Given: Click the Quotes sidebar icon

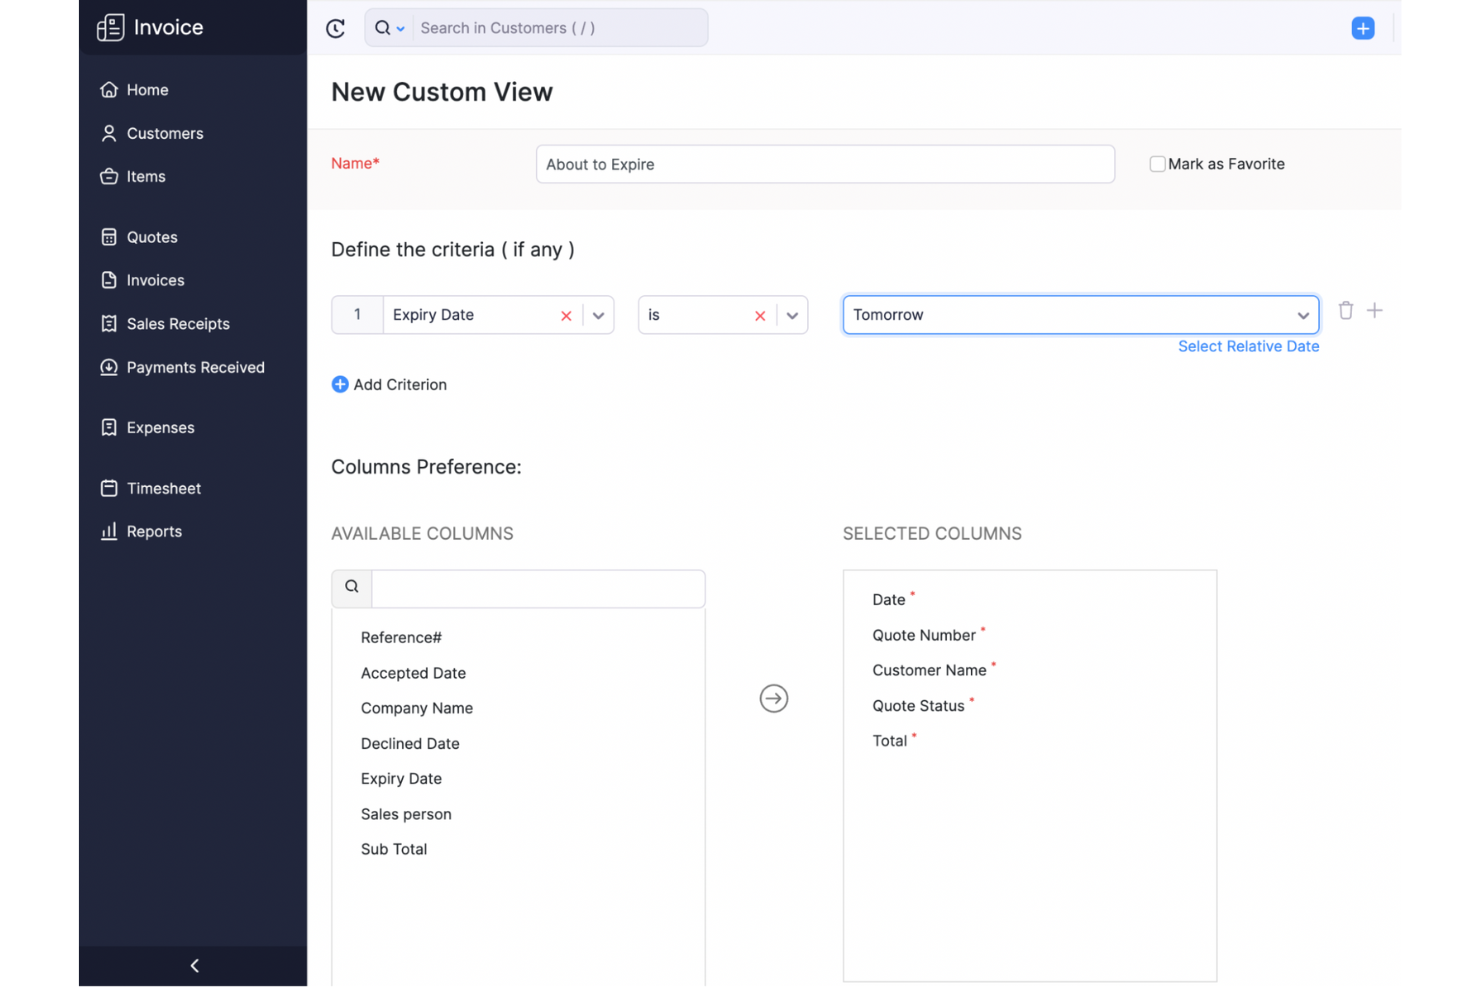Looking at the screenshot, I should click(109, 237).
